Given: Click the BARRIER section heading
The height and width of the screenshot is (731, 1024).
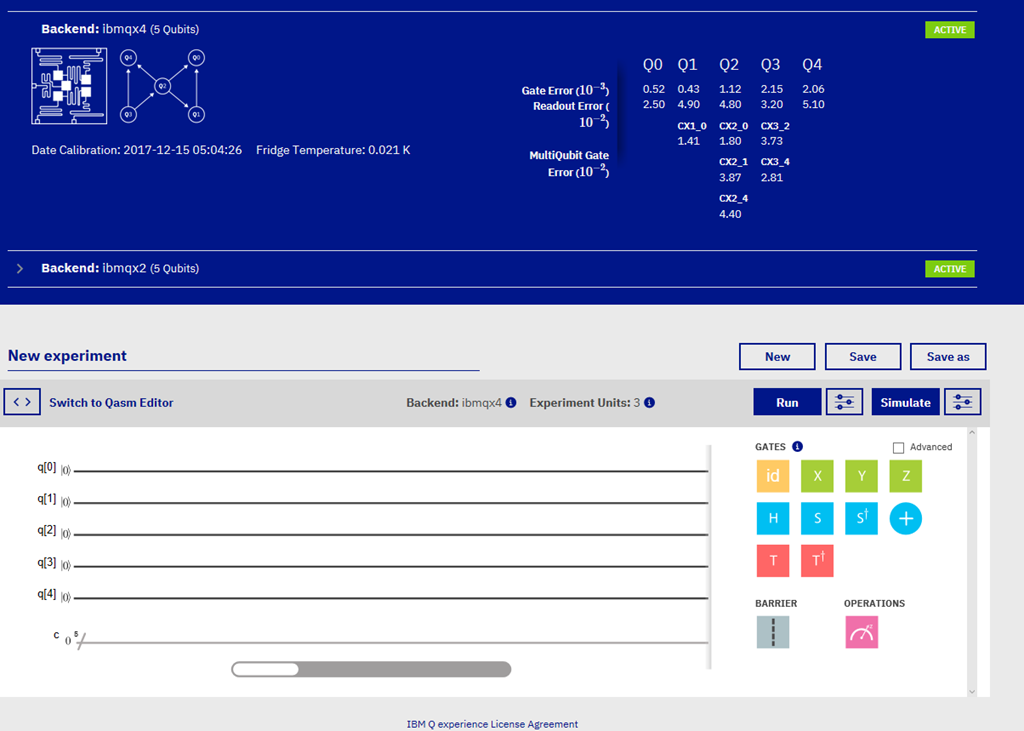Looking at the screenshot, I should coord(776,604).
